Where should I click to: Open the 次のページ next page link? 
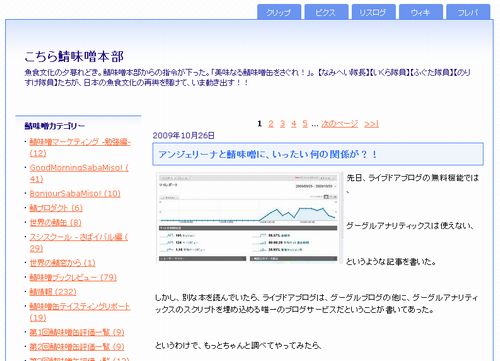pos(340,124)
